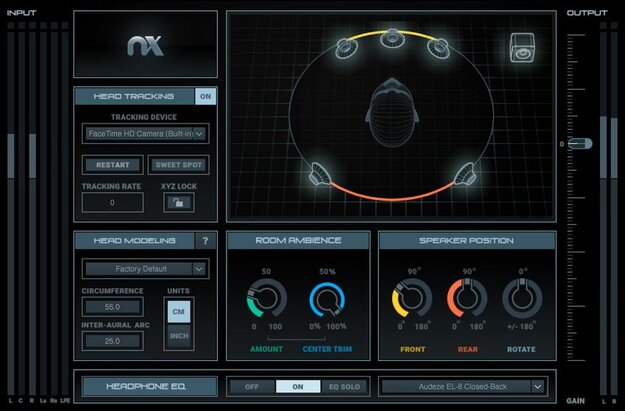This screenshot has width=625, height=411.
Task: Set Headphone EQ to OFF
Action: 252,387
